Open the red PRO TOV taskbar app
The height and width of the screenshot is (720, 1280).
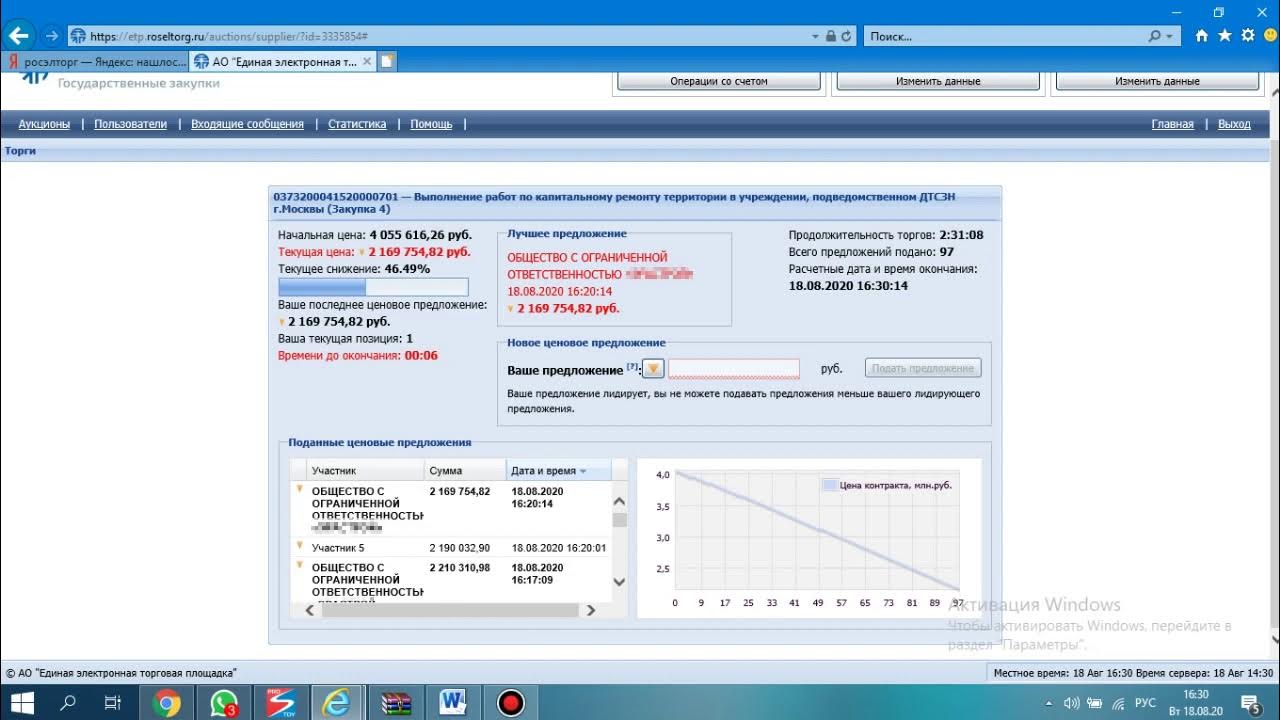281,703
